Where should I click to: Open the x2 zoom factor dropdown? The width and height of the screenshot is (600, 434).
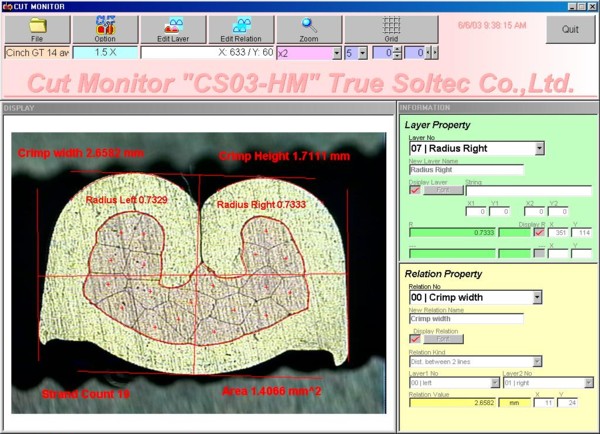[335, 52]
